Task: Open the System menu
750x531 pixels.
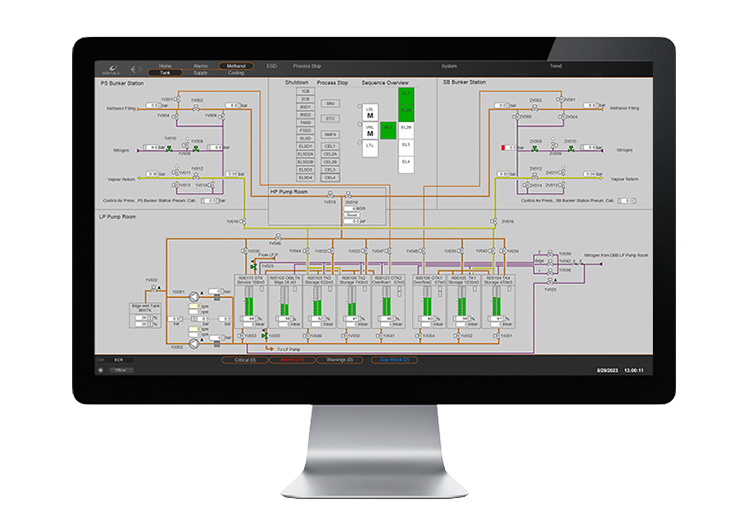Action: pyautogui.click(x=448, y=65)
